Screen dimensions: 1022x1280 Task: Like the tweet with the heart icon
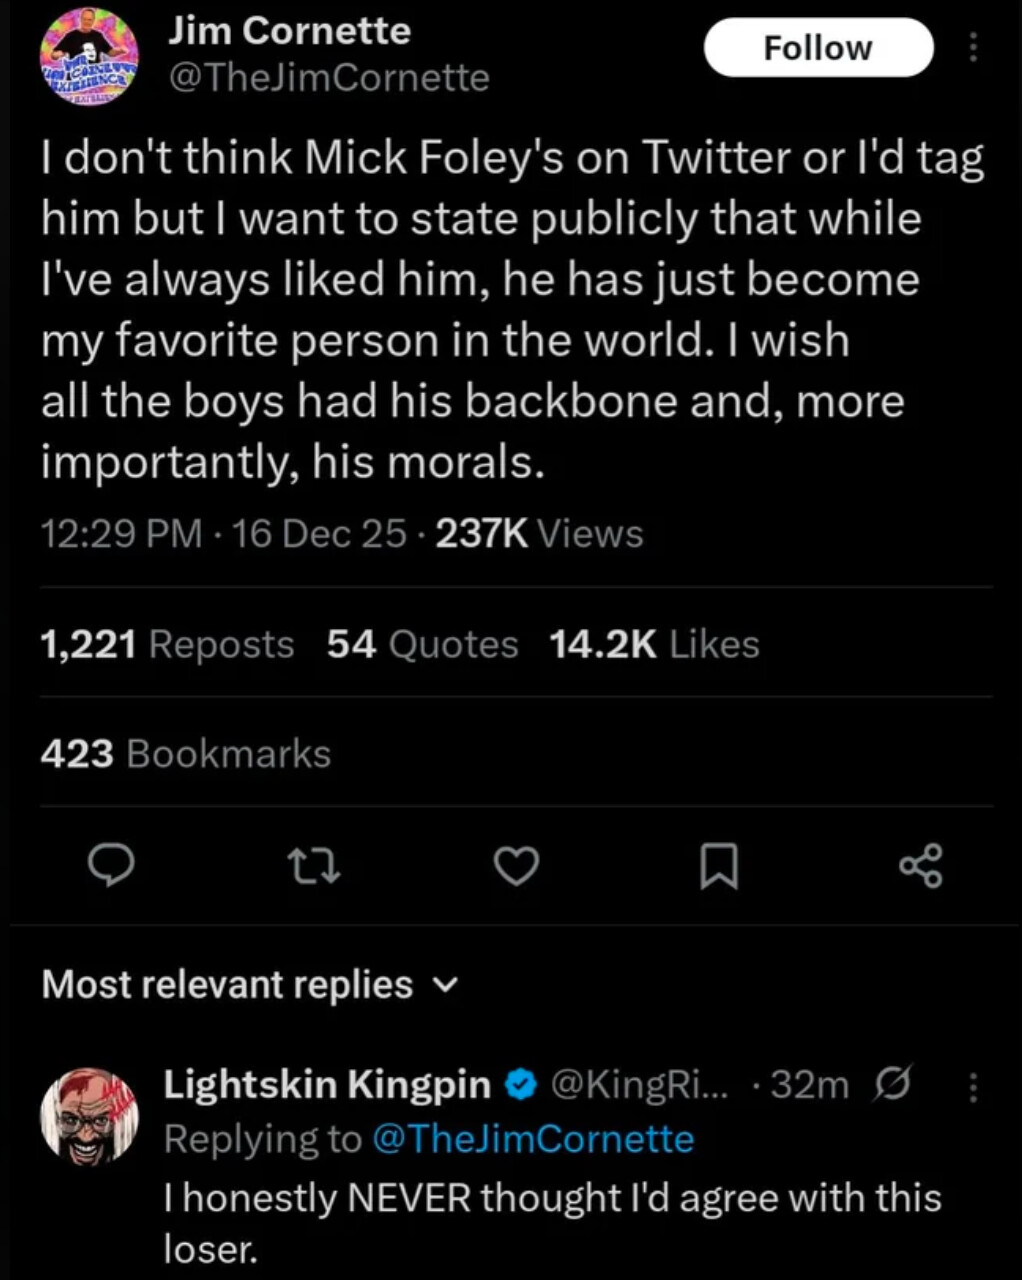[x=517, y=866]
